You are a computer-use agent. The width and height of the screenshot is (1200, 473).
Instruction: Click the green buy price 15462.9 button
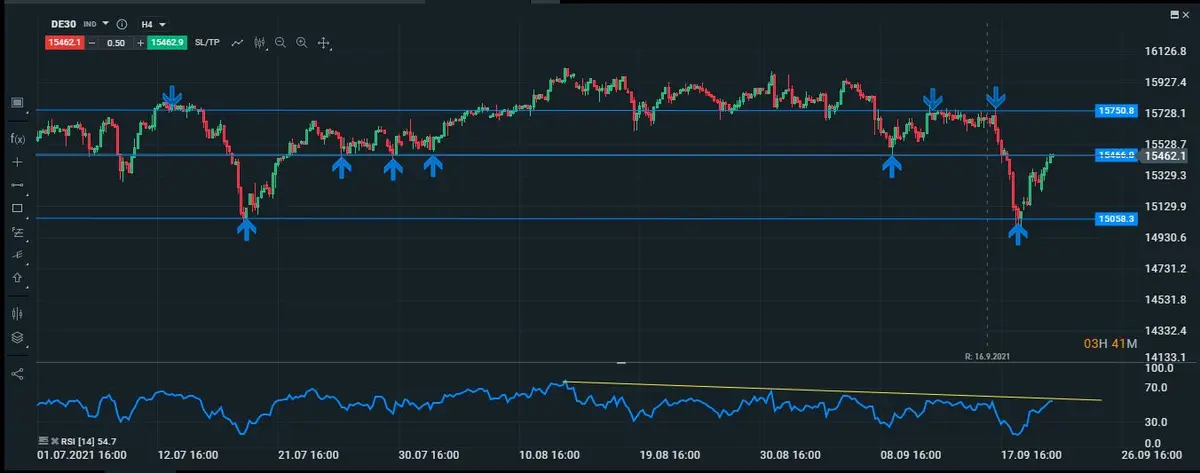[x=168, y=43]
